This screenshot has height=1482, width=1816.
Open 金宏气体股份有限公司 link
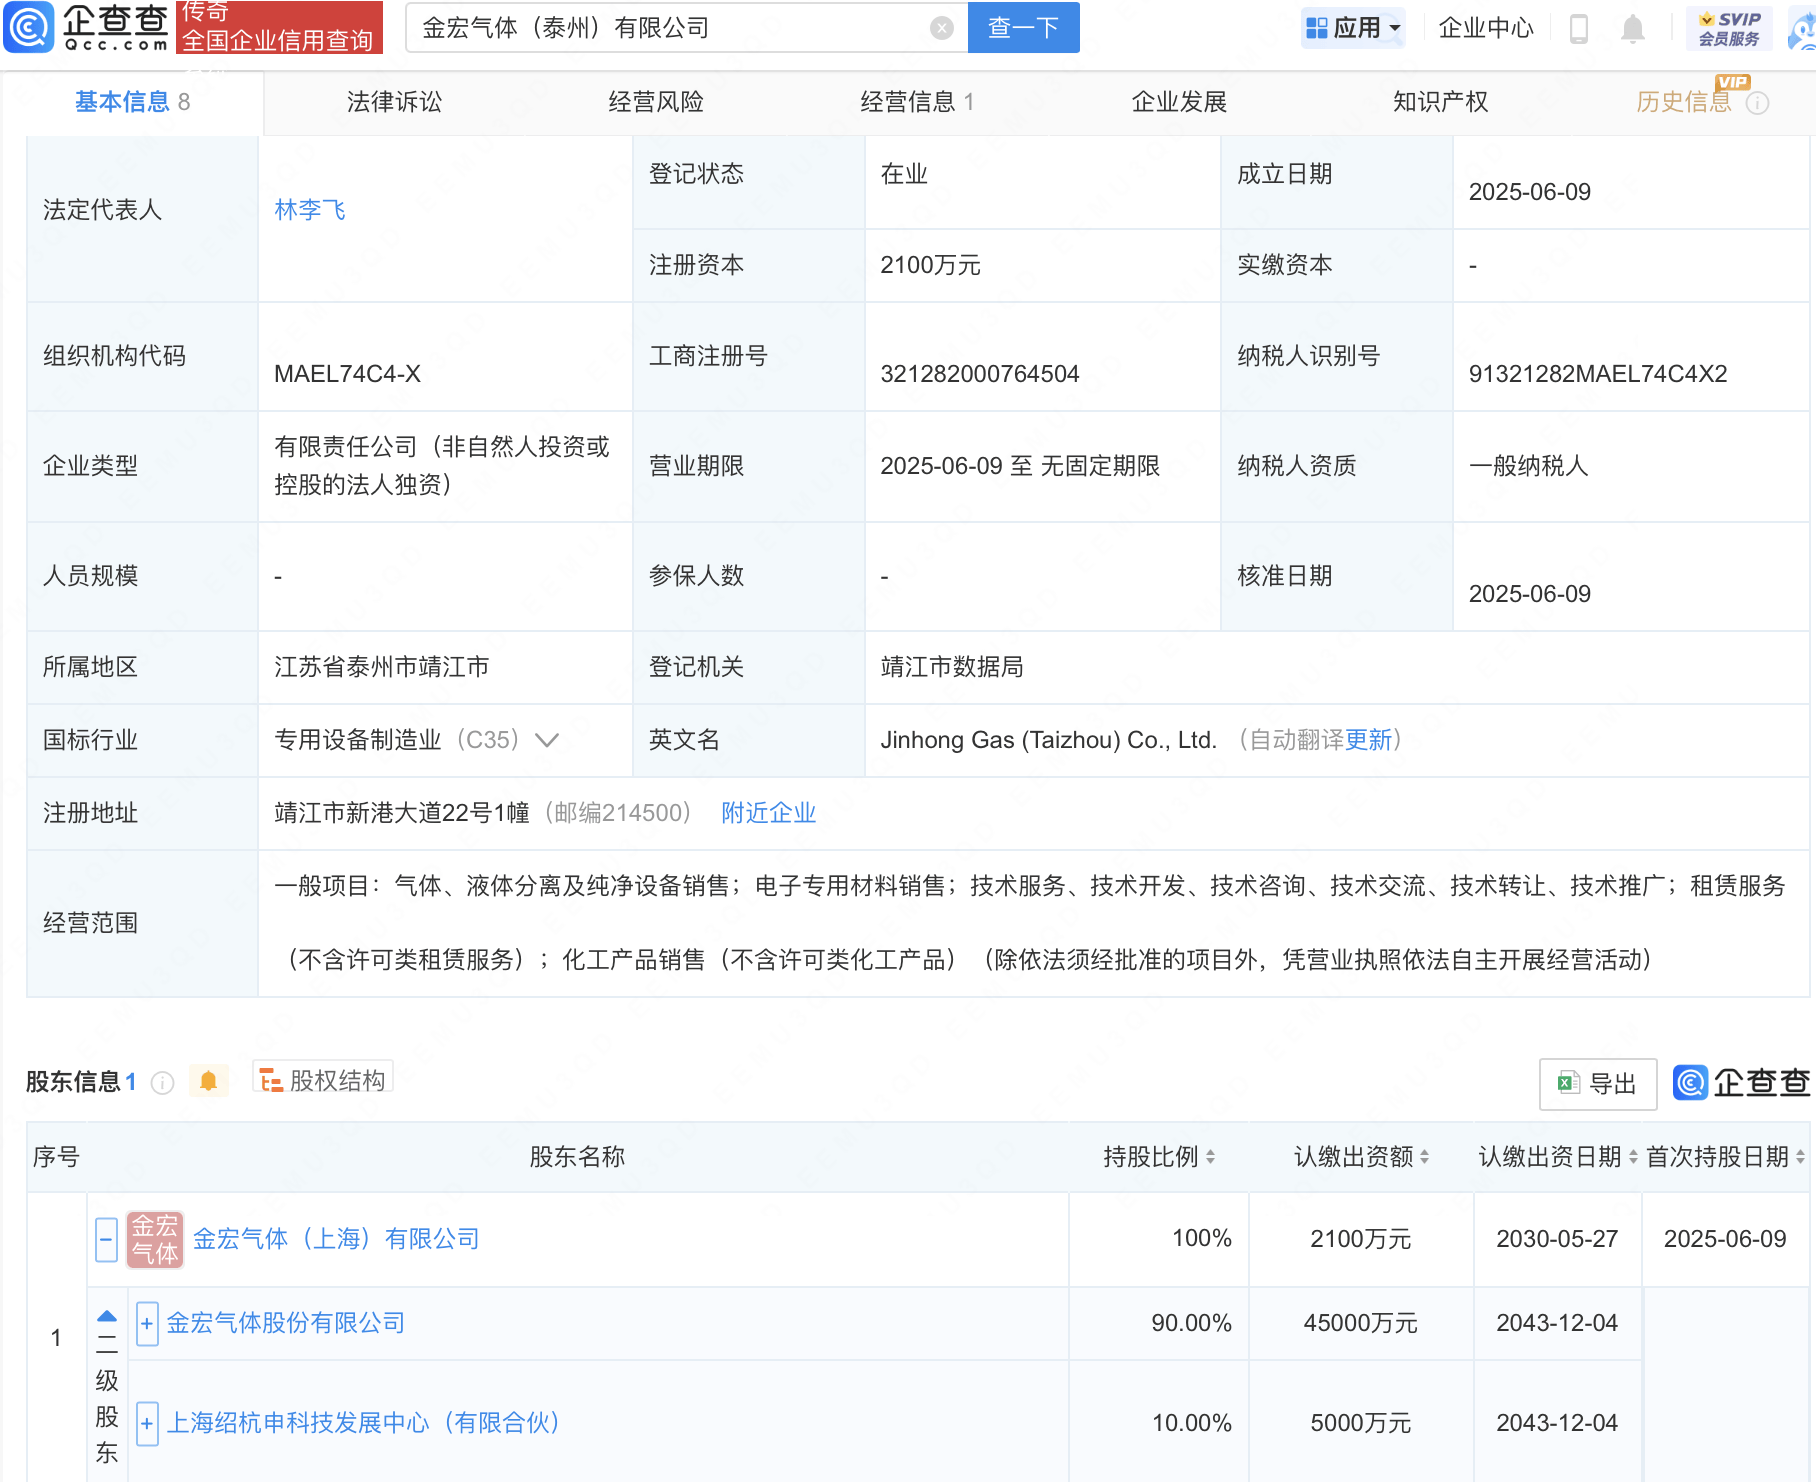pos(286,1323)
